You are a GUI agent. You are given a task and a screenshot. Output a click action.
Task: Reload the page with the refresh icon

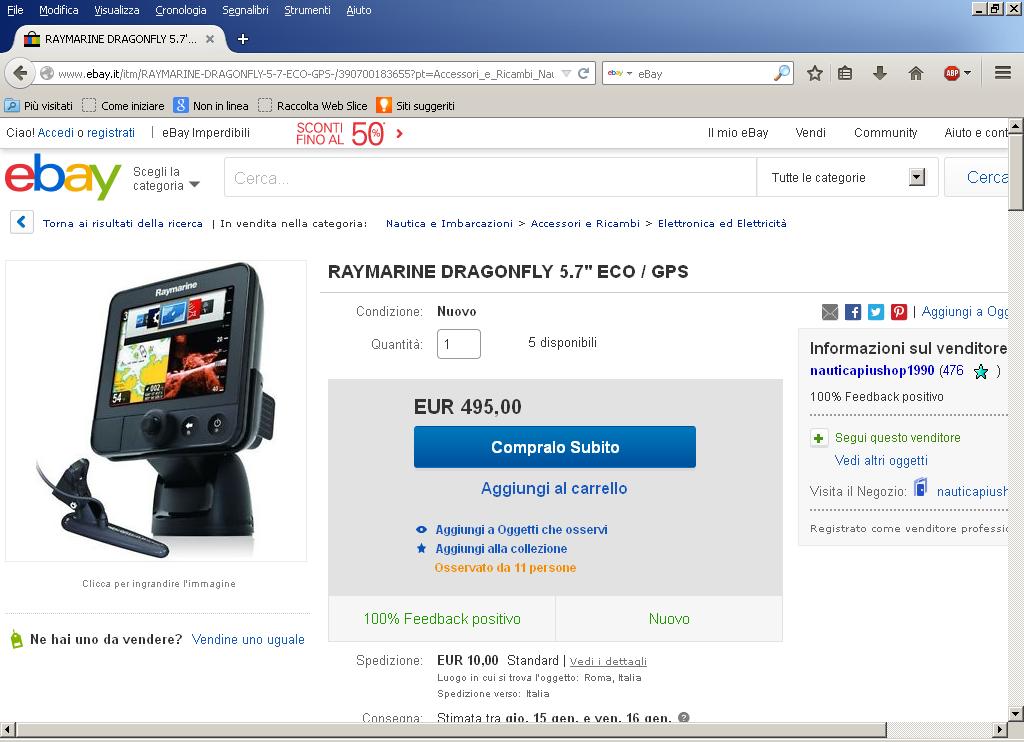click(584, 73)
